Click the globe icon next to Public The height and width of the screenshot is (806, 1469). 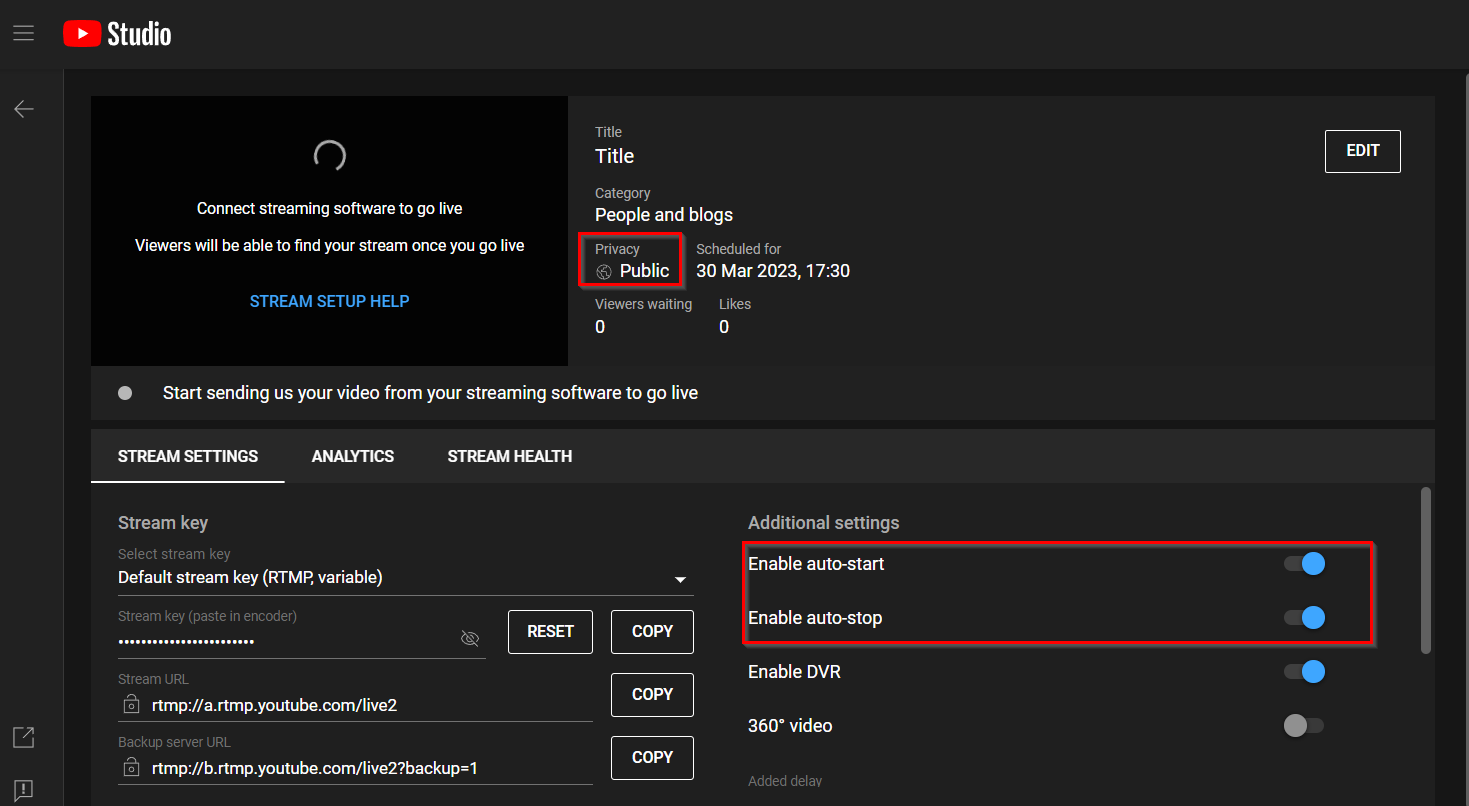(x=603, y=270)
